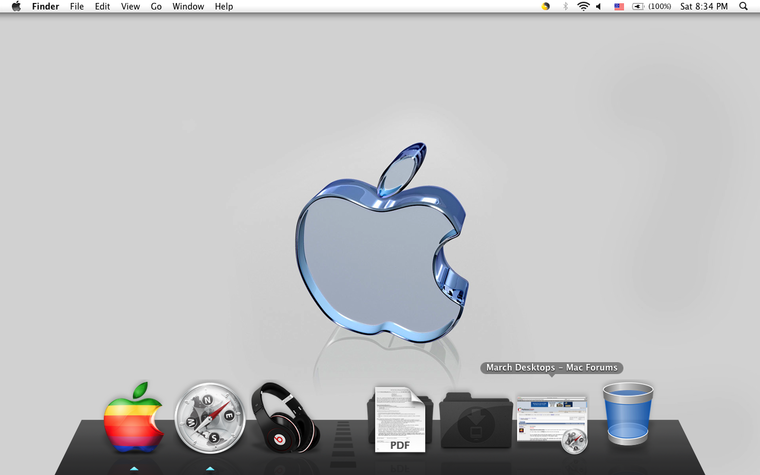760x475 pixels.
Task: Click the Sat 8:34 PM clock
Action: (x=704, y=6)
